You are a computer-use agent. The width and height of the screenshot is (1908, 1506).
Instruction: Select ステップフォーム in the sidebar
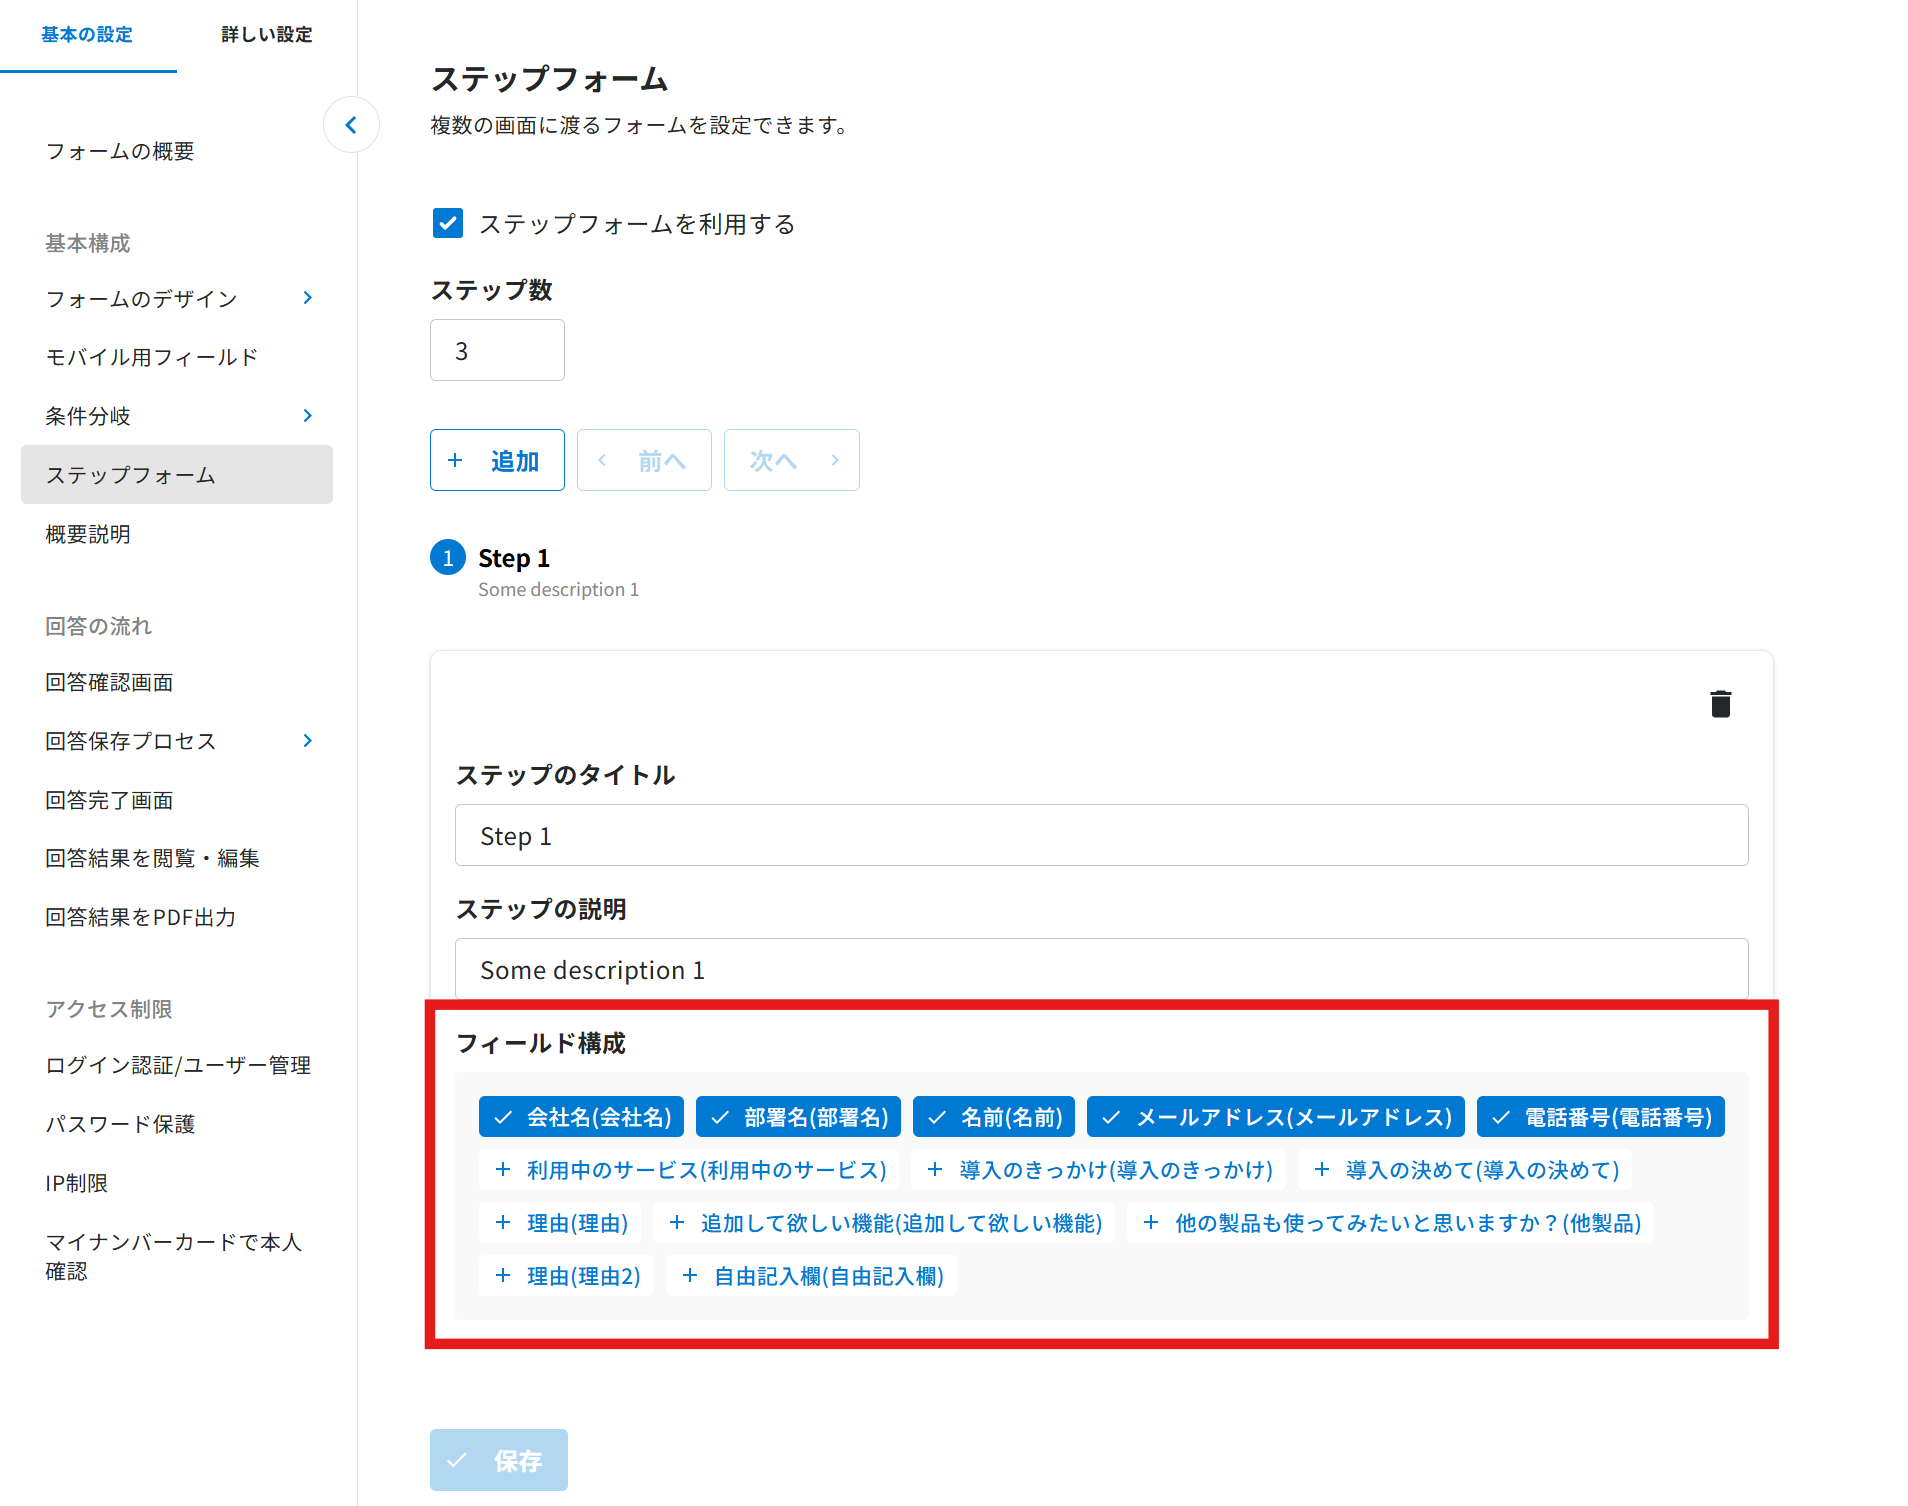click(x=177, y=475)
